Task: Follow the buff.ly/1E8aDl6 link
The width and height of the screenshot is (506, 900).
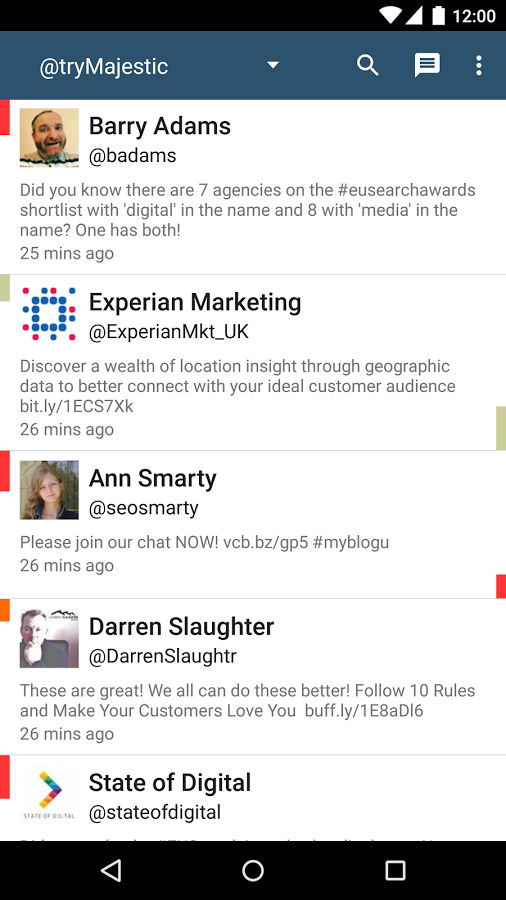Action: (x=364, y=711)
